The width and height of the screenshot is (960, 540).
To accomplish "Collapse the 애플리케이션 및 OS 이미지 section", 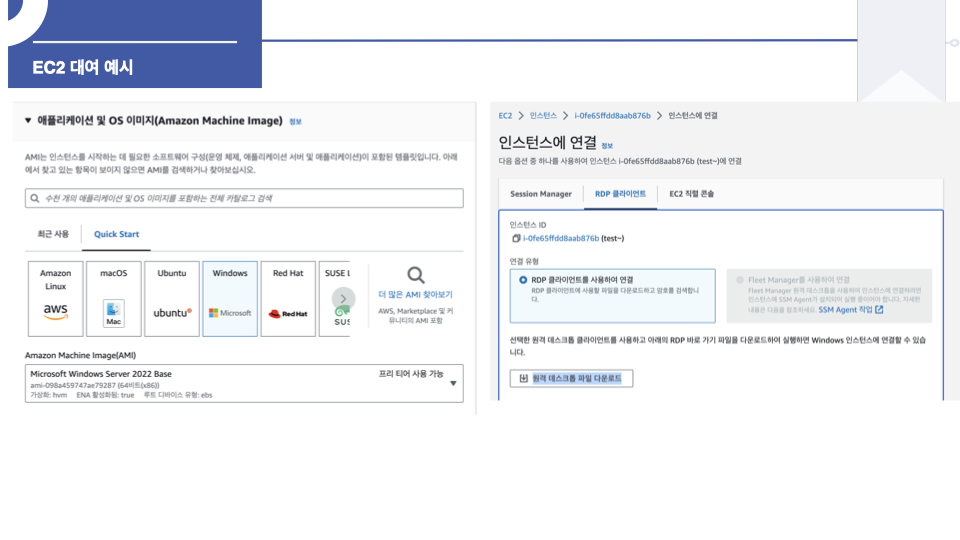I will (x=28, y=121).
